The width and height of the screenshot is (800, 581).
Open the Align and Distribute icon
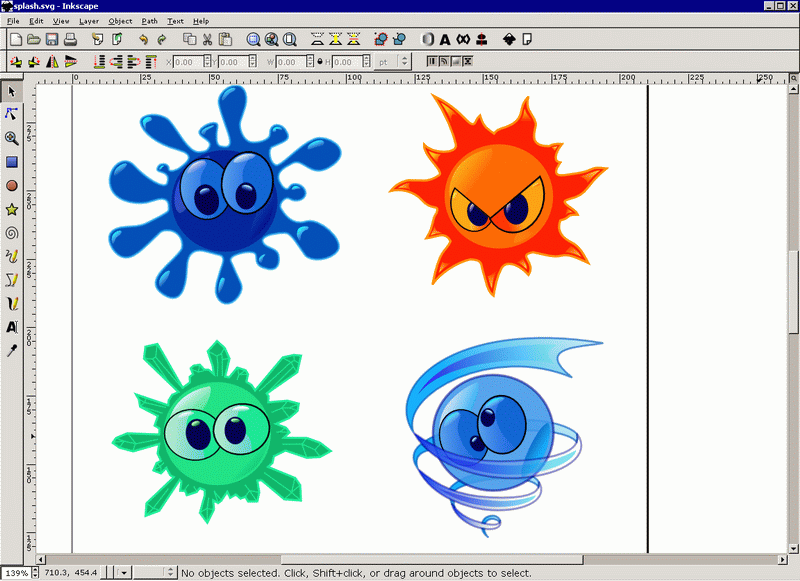pyautogui.click(x=481, y=39)
